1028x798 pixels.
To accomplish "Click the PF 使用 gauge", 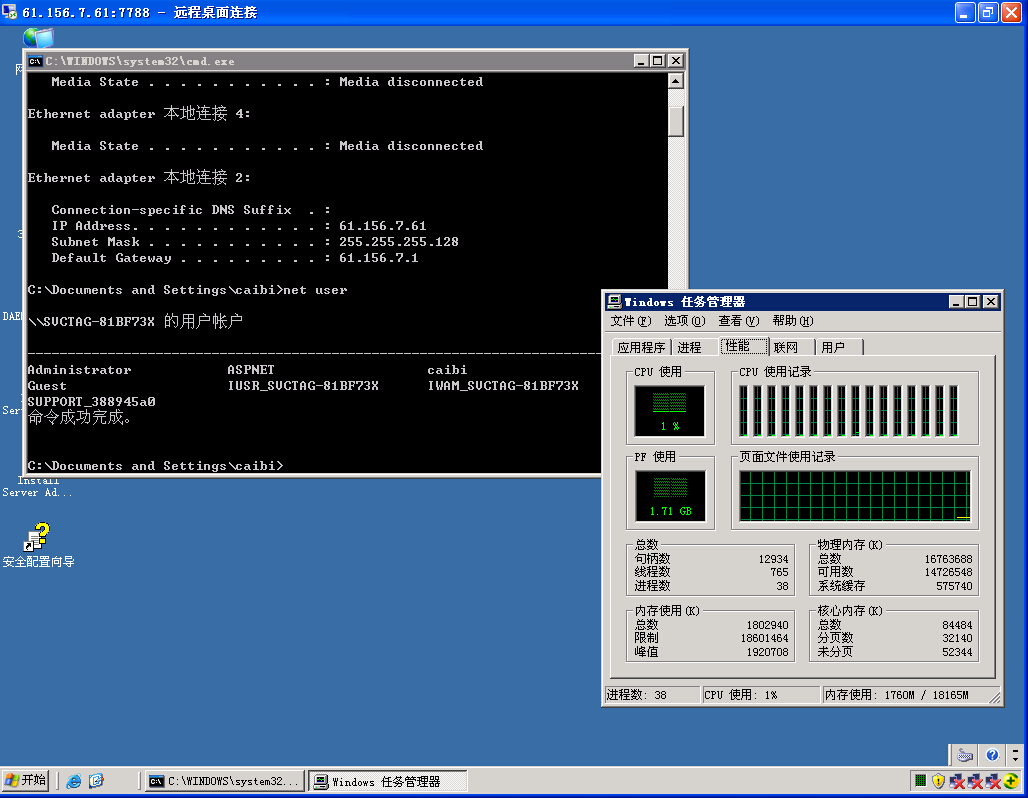I will point(669,496).
